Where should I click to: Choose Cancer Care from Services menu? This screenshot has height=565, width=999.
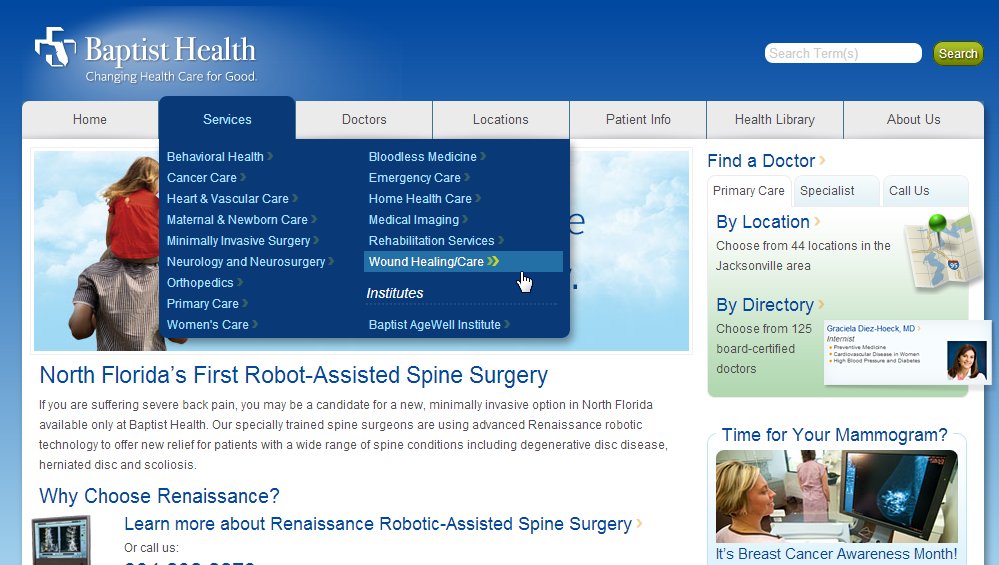coord(201,178)
